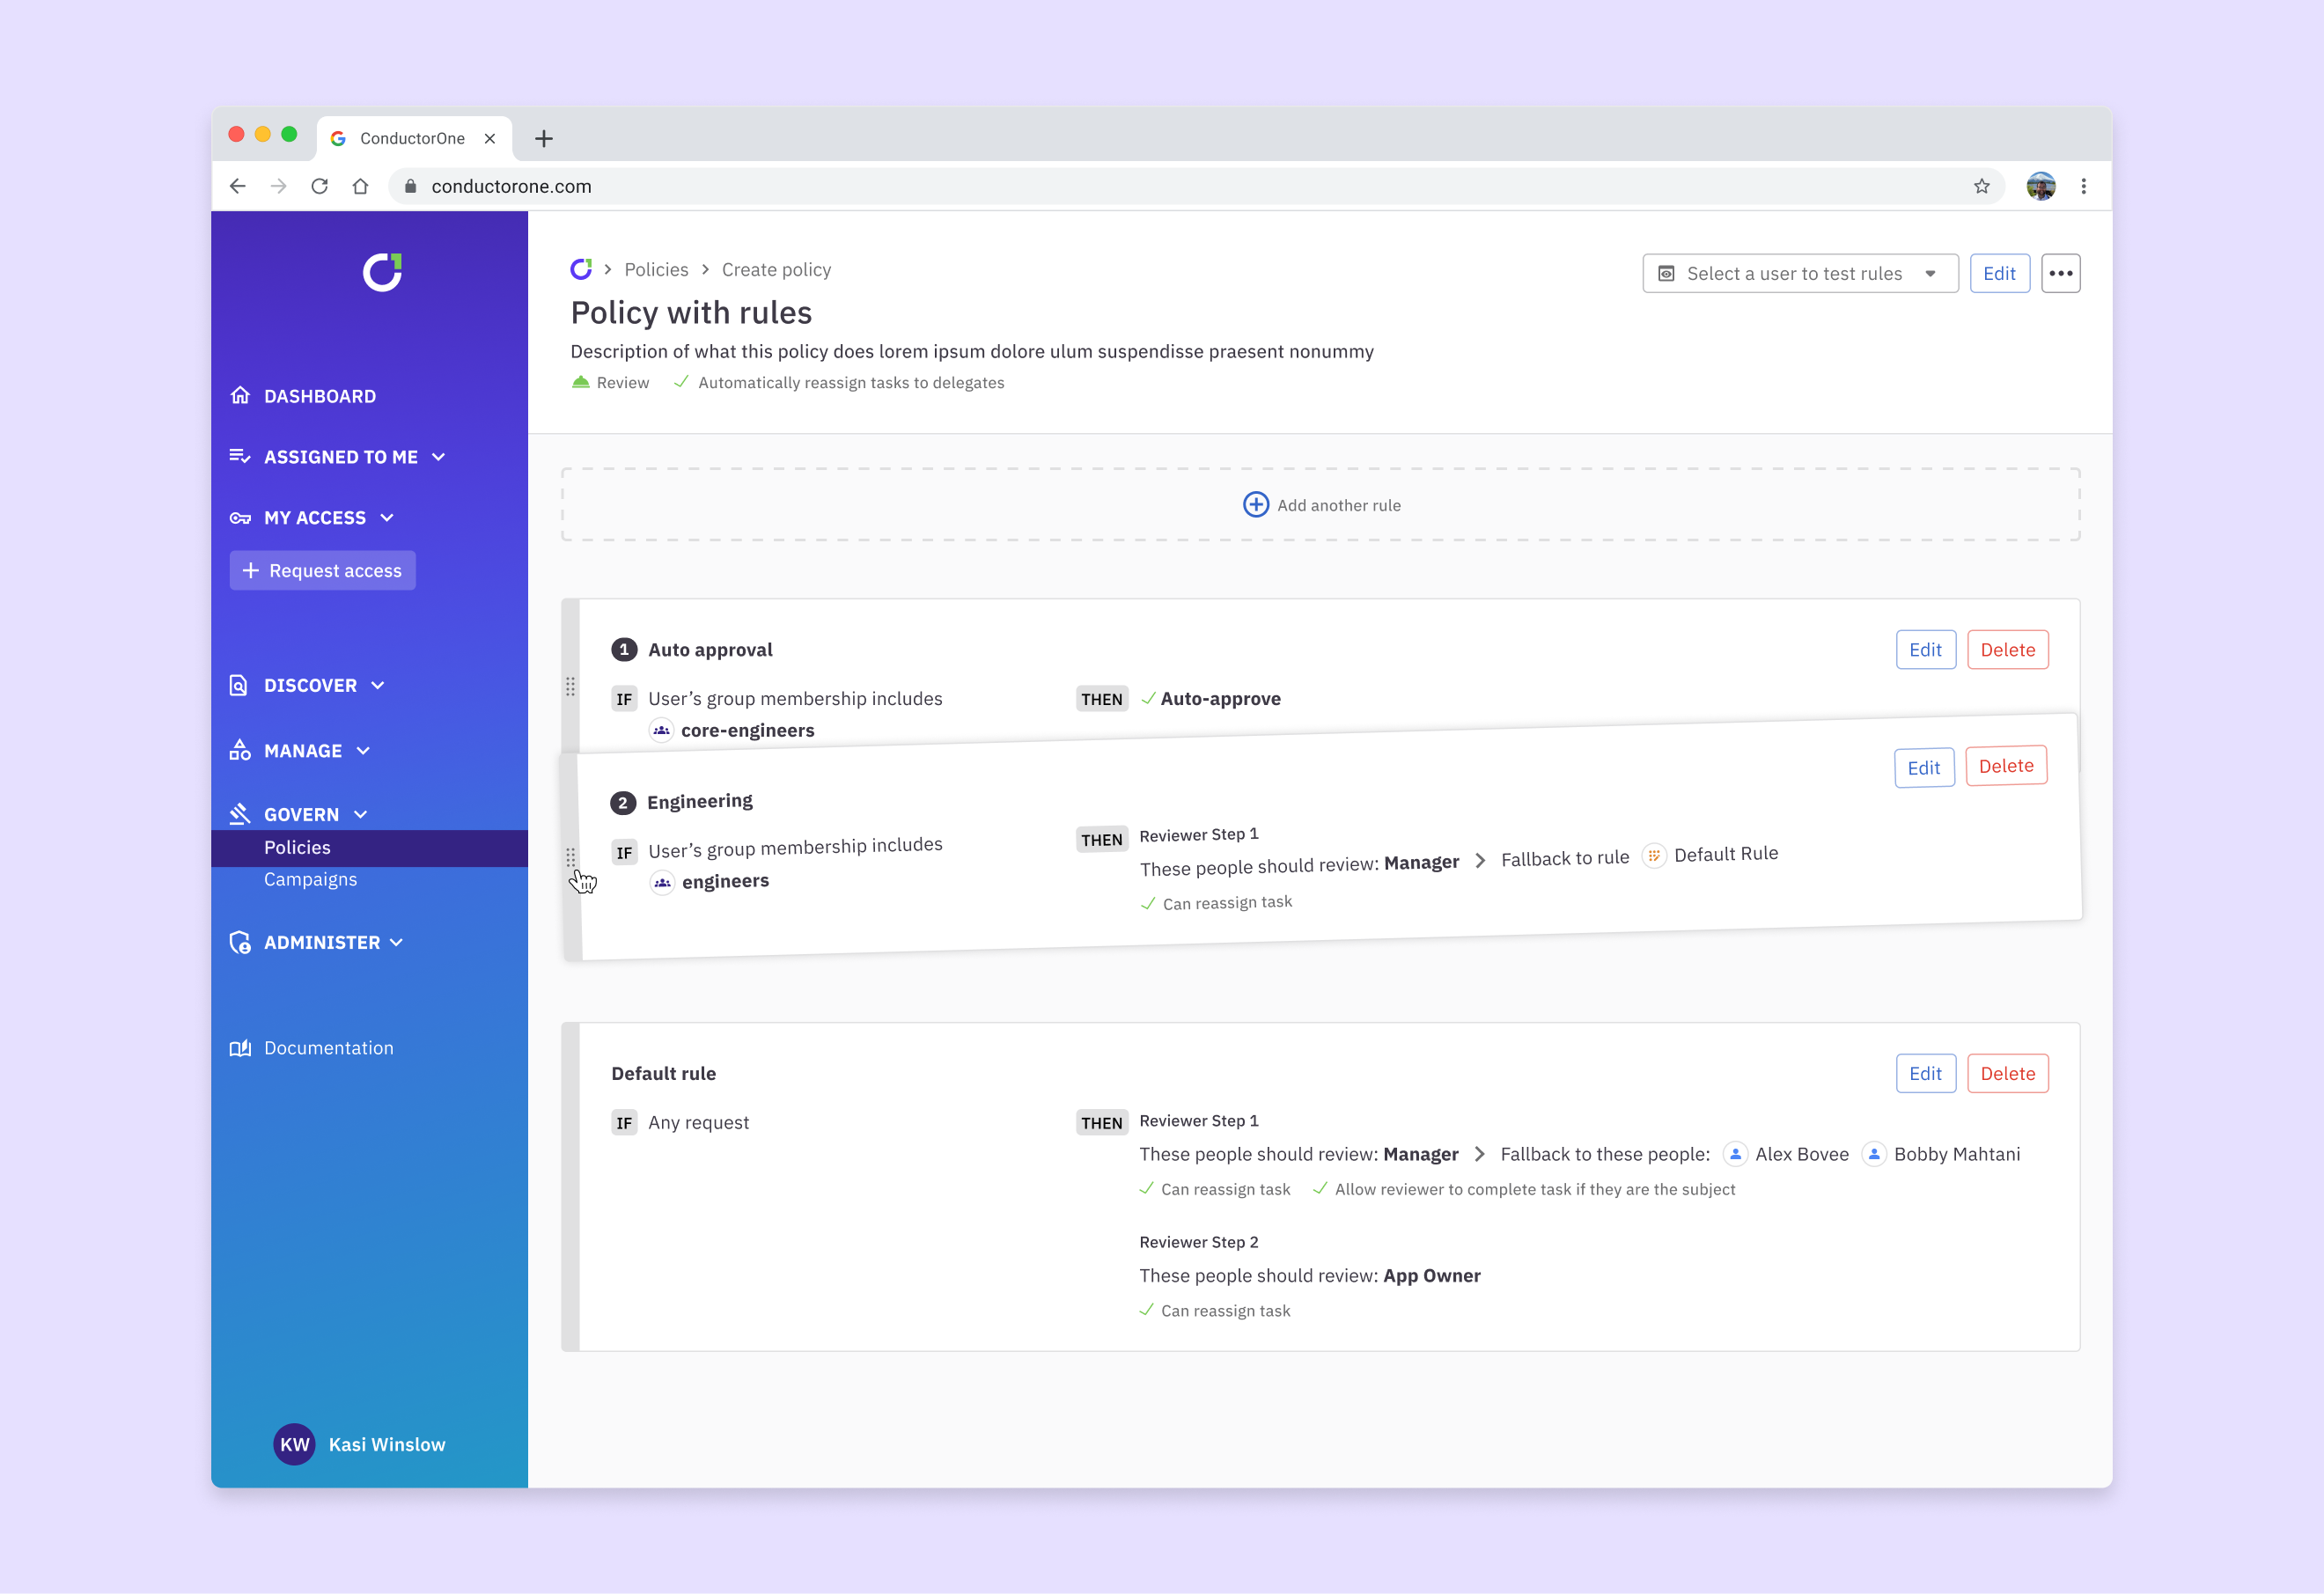Grab the Auto approval rule drag handle
This screenshot has width=2324, height=1594.
tap(570, 686)
